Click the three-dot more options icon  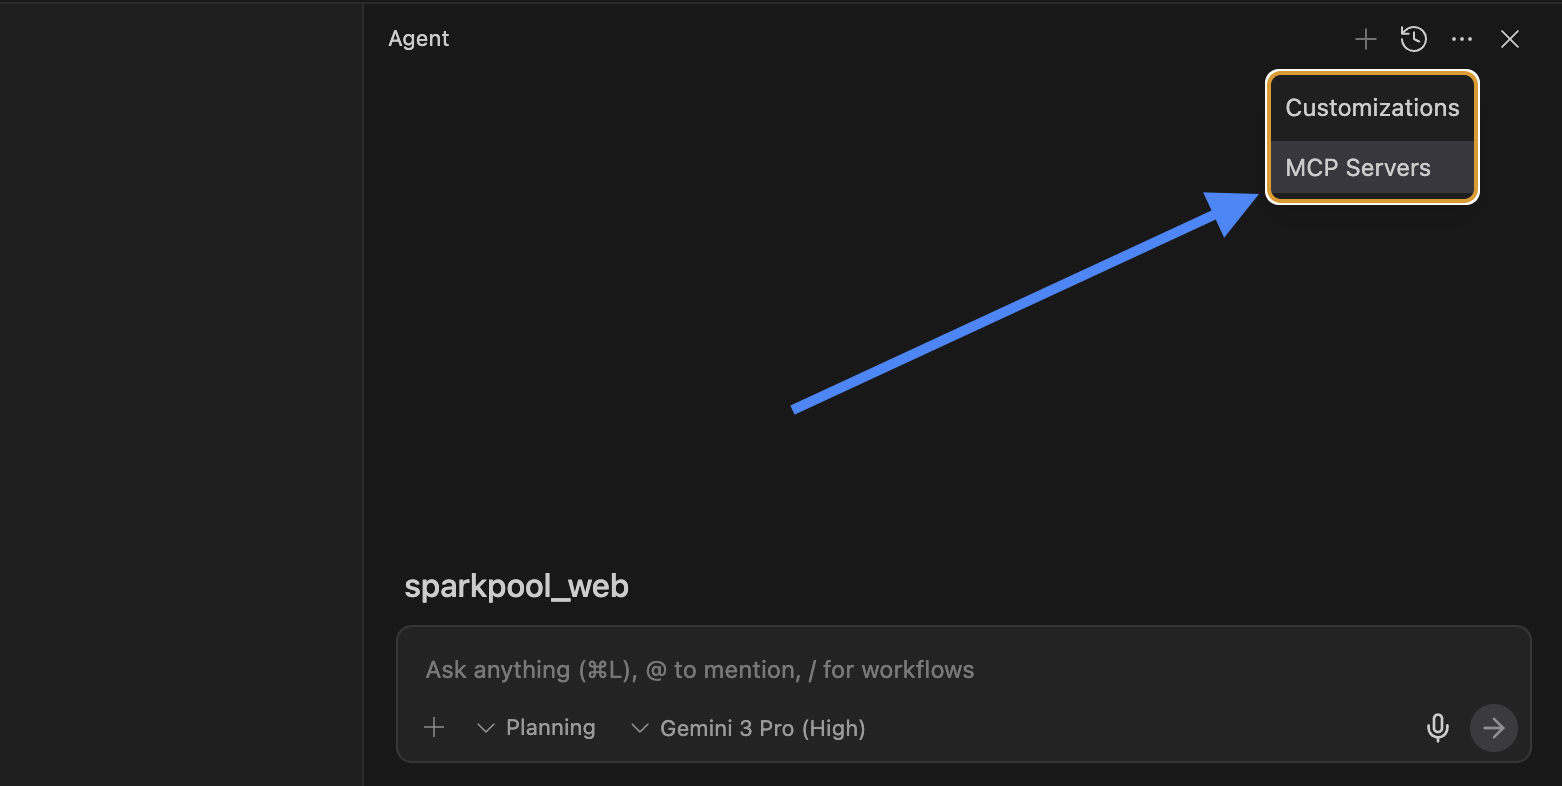[x=1462, y=39]
